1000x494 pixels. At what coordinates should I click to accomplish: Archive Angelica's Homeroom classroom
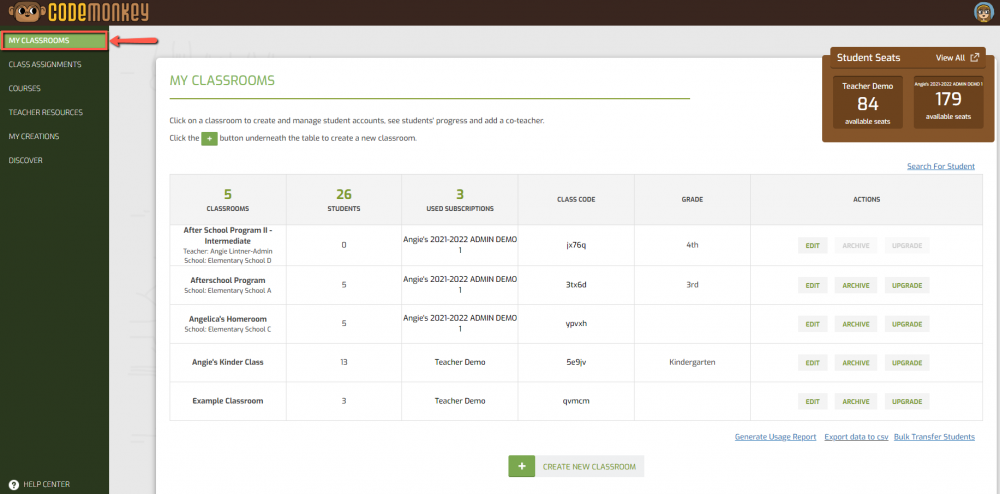856,324
